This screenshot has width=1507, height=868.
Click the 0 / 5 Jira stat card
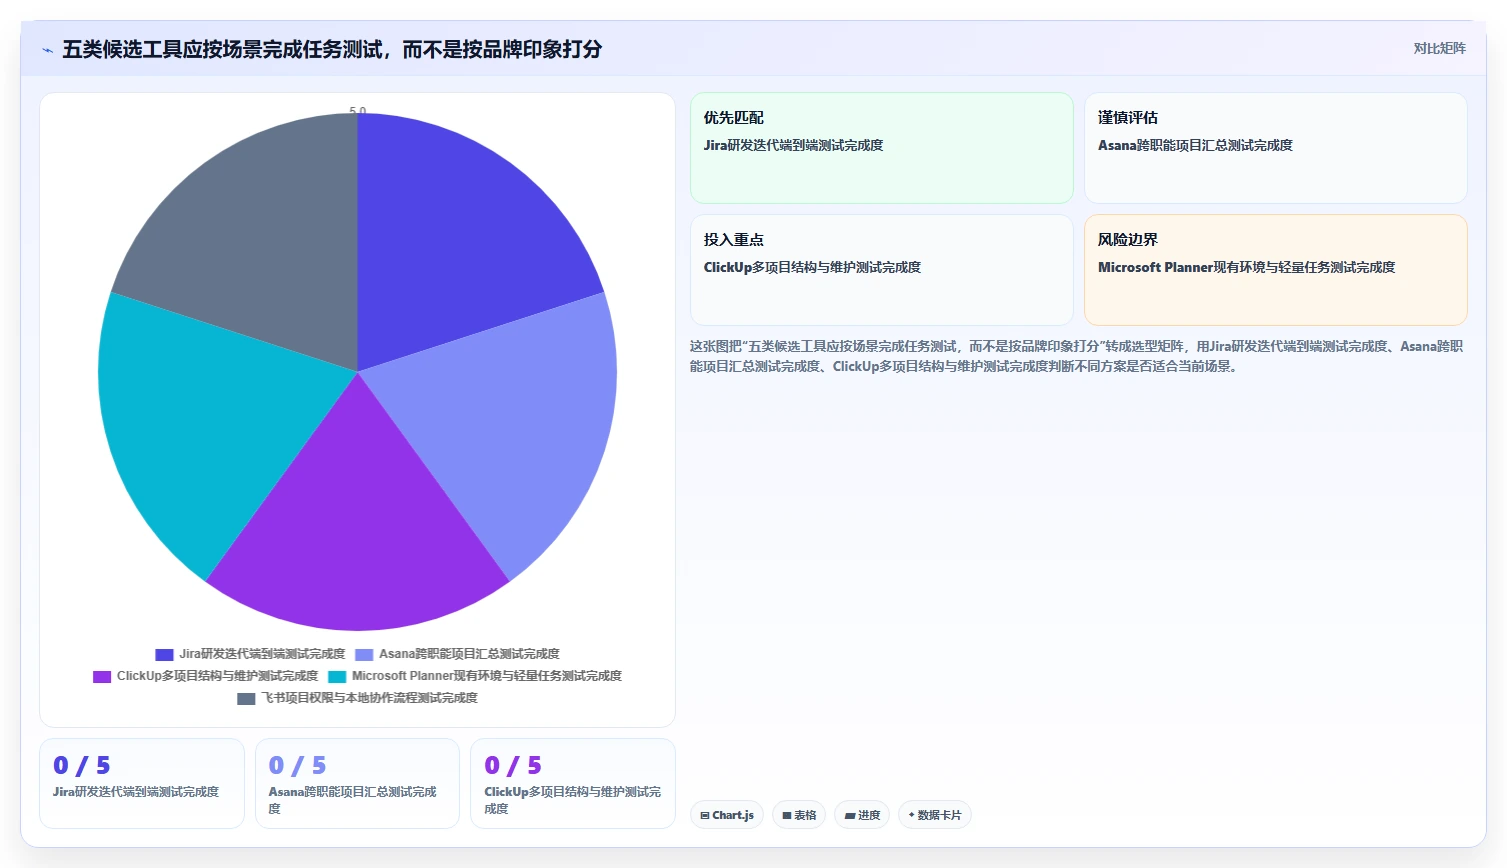pos(142,783)
